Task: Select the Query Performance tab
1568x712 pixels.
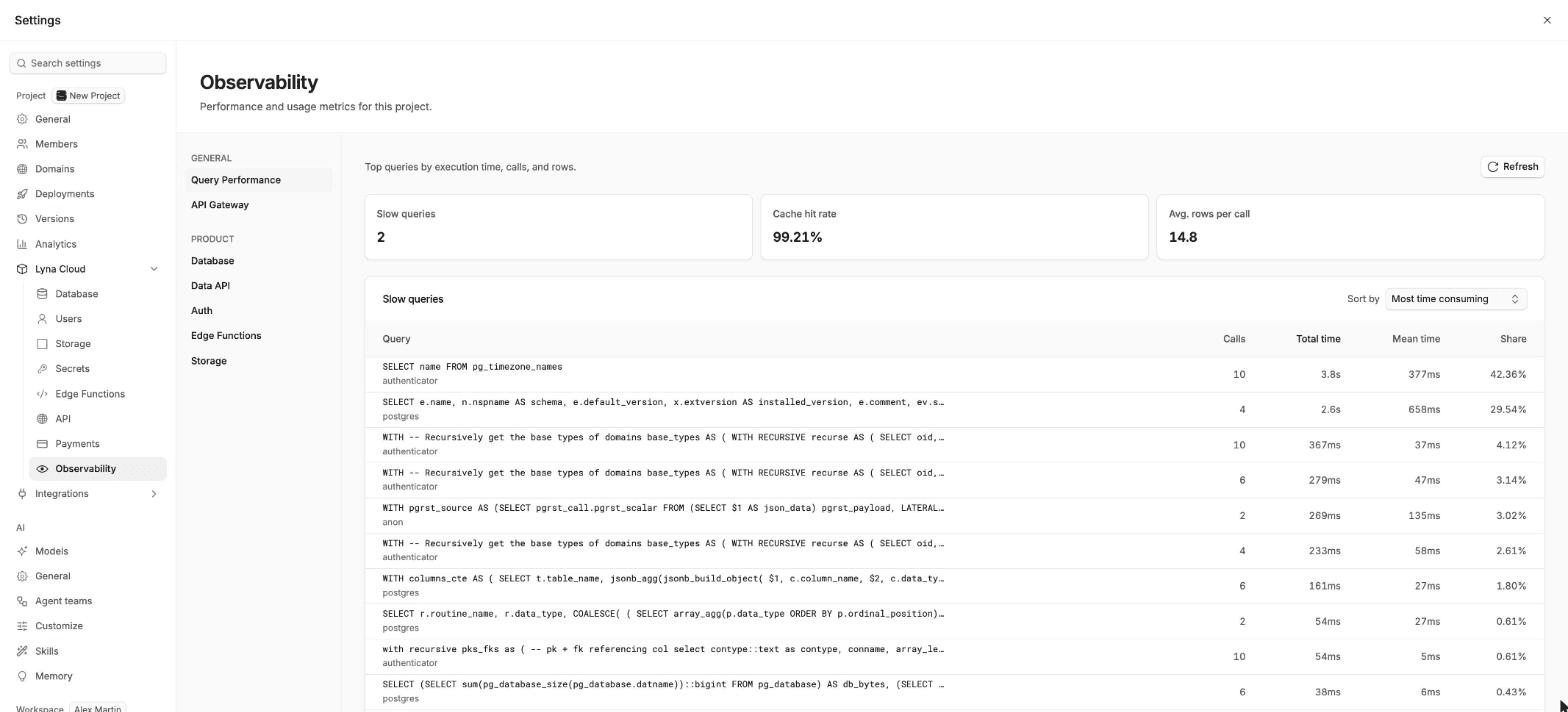Action: (260, 180)
